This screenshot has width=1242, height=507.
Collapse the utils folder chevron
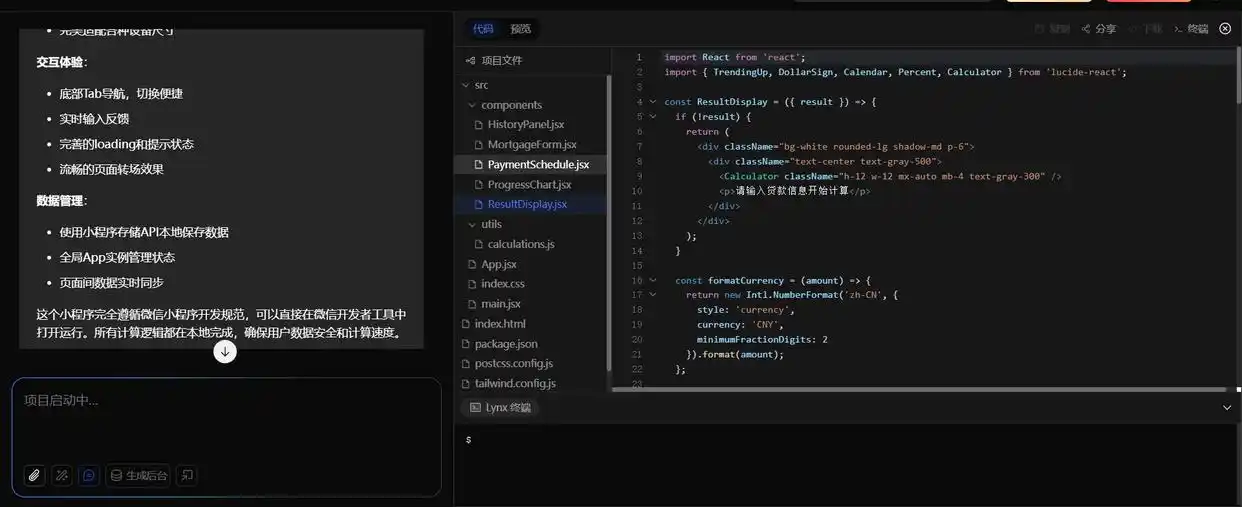coord(472,224)
